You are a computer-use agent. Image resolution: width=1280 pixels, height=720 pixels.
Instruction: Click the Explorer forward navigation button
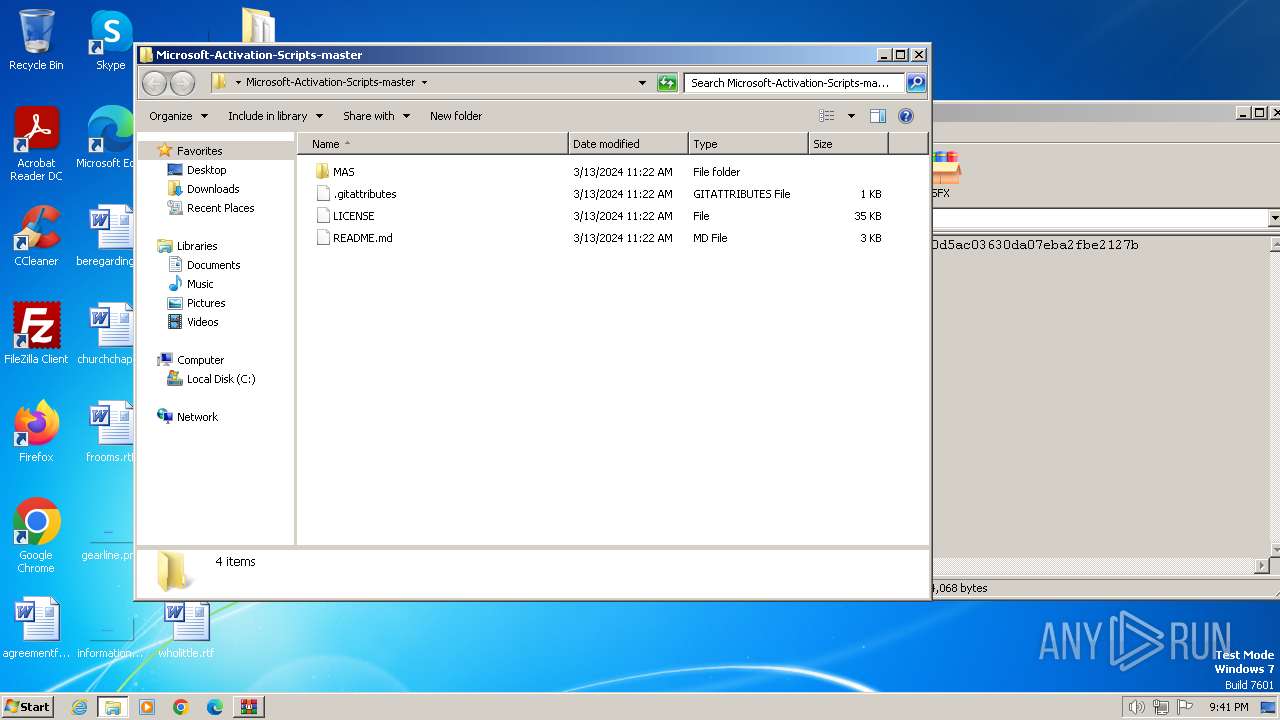pos(182,83)
